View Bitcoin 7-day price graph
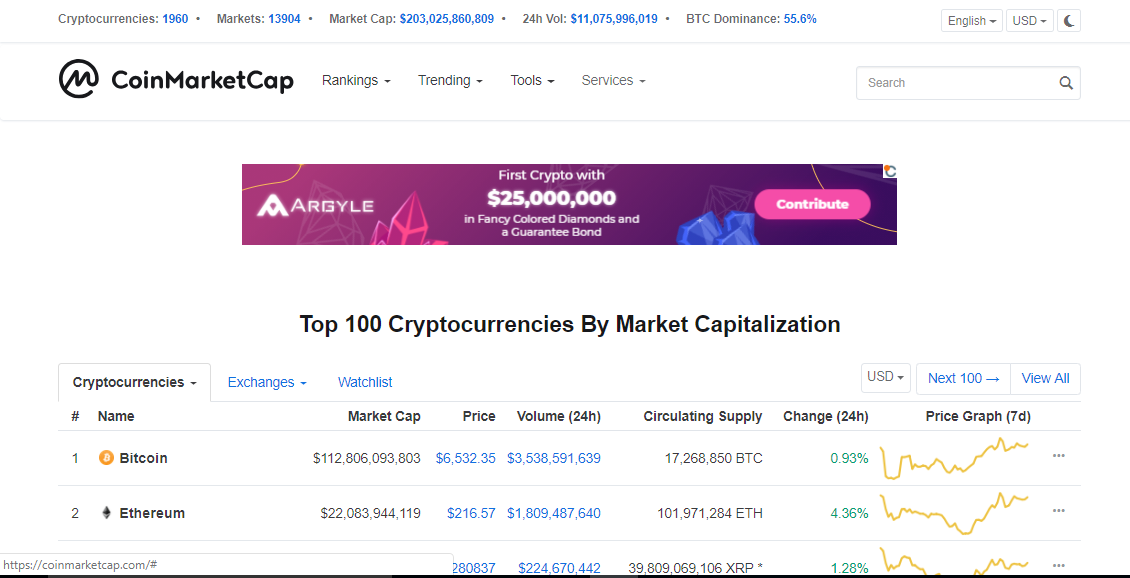1130x578 pixels. [954, 458]
